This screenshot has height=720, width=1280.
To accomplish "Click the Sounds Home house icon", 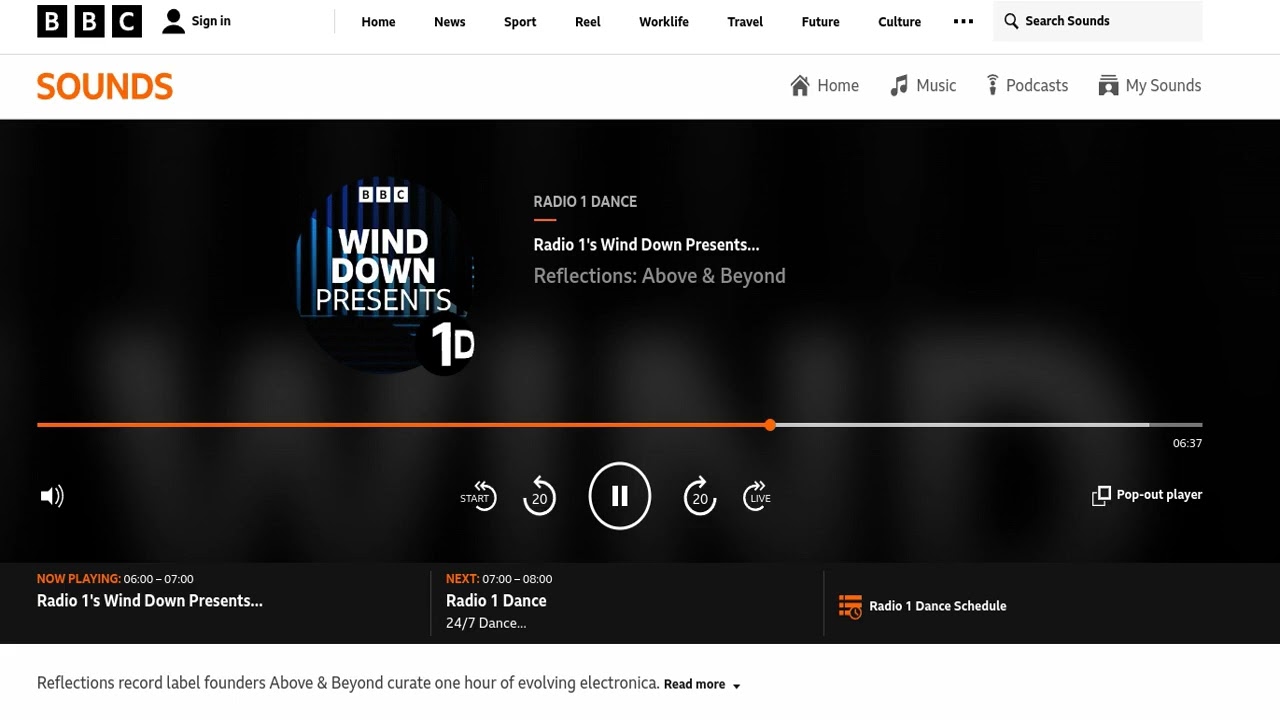I will (799, 86).
